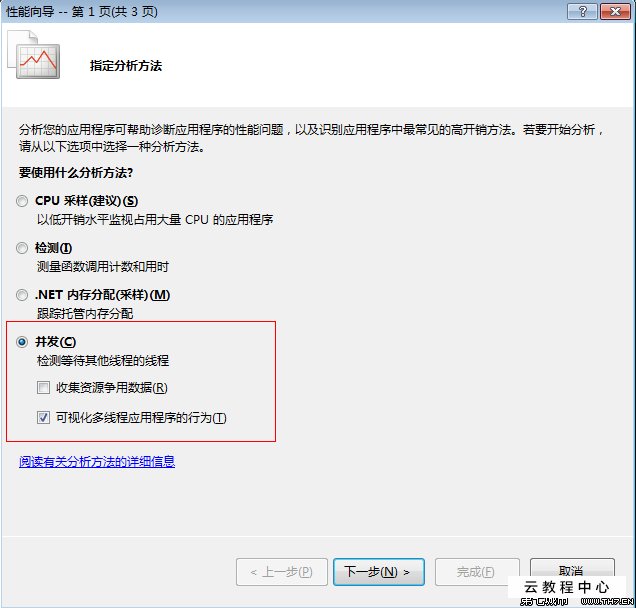Click the CPU 采样(建议)(S) label text

[x=86, y=201]
